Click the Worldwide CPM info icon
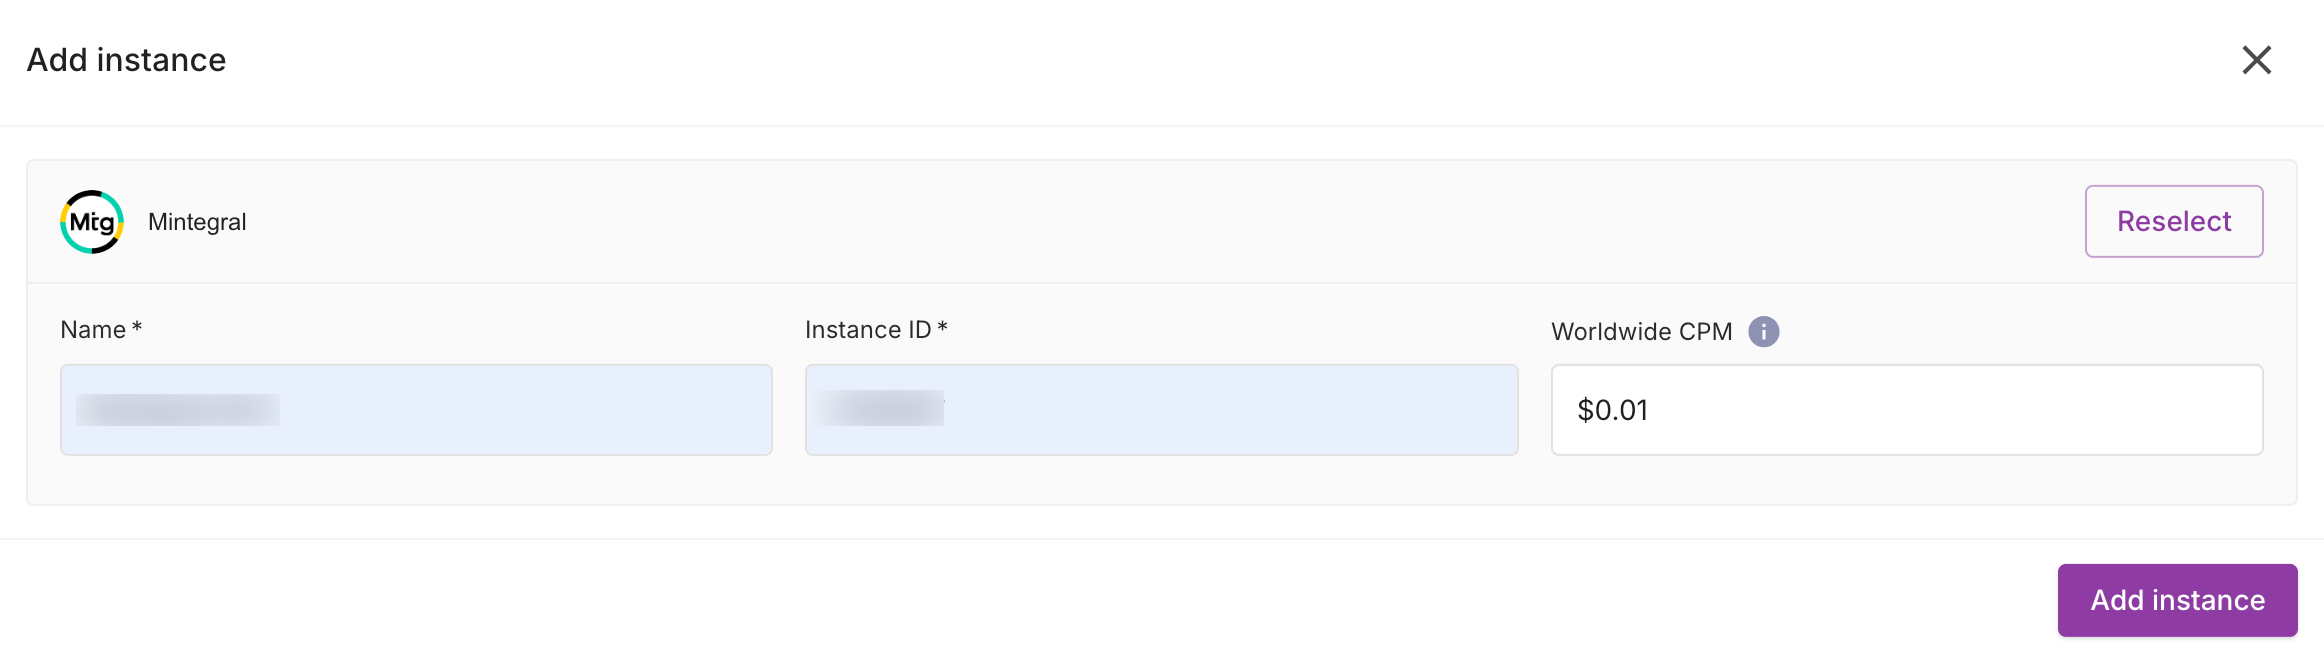The height and width of the screenshot is (654, 2324). point(1763,331)
